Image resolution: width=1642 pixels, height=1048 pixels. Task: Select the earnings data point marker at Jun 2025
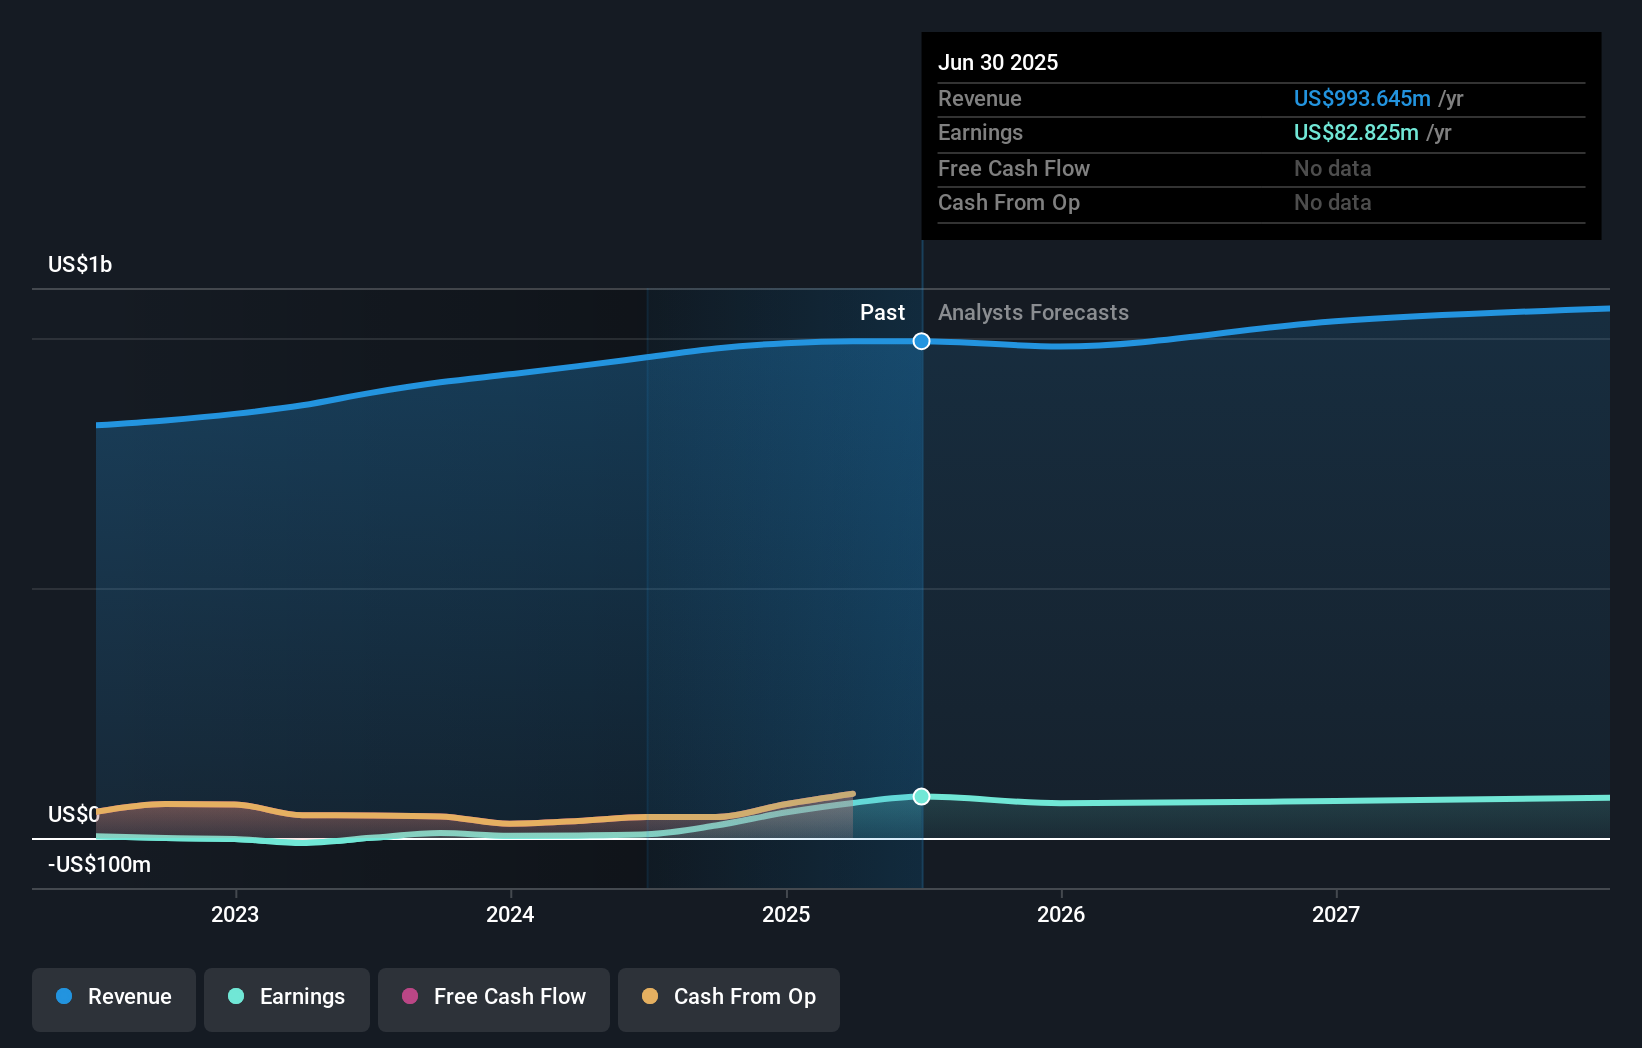pyautogui.click(x=922, y=796)
